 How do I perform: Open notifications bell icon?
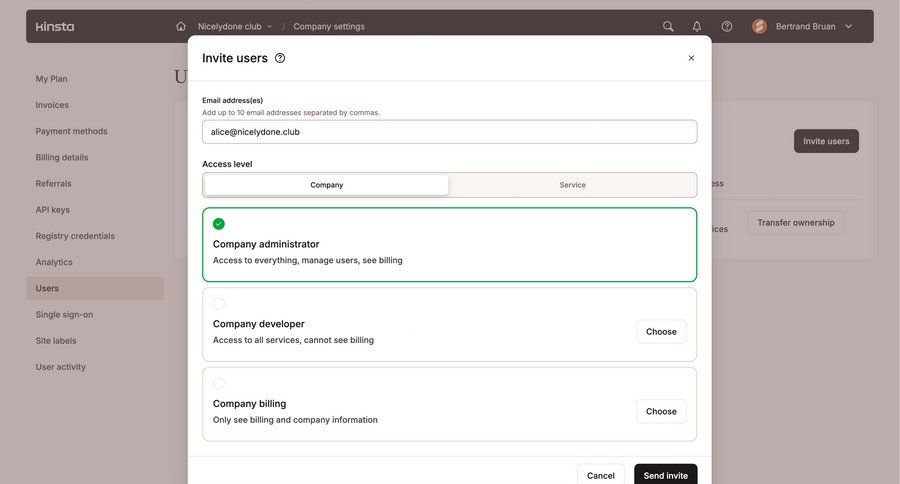click(x=697, y=26)
